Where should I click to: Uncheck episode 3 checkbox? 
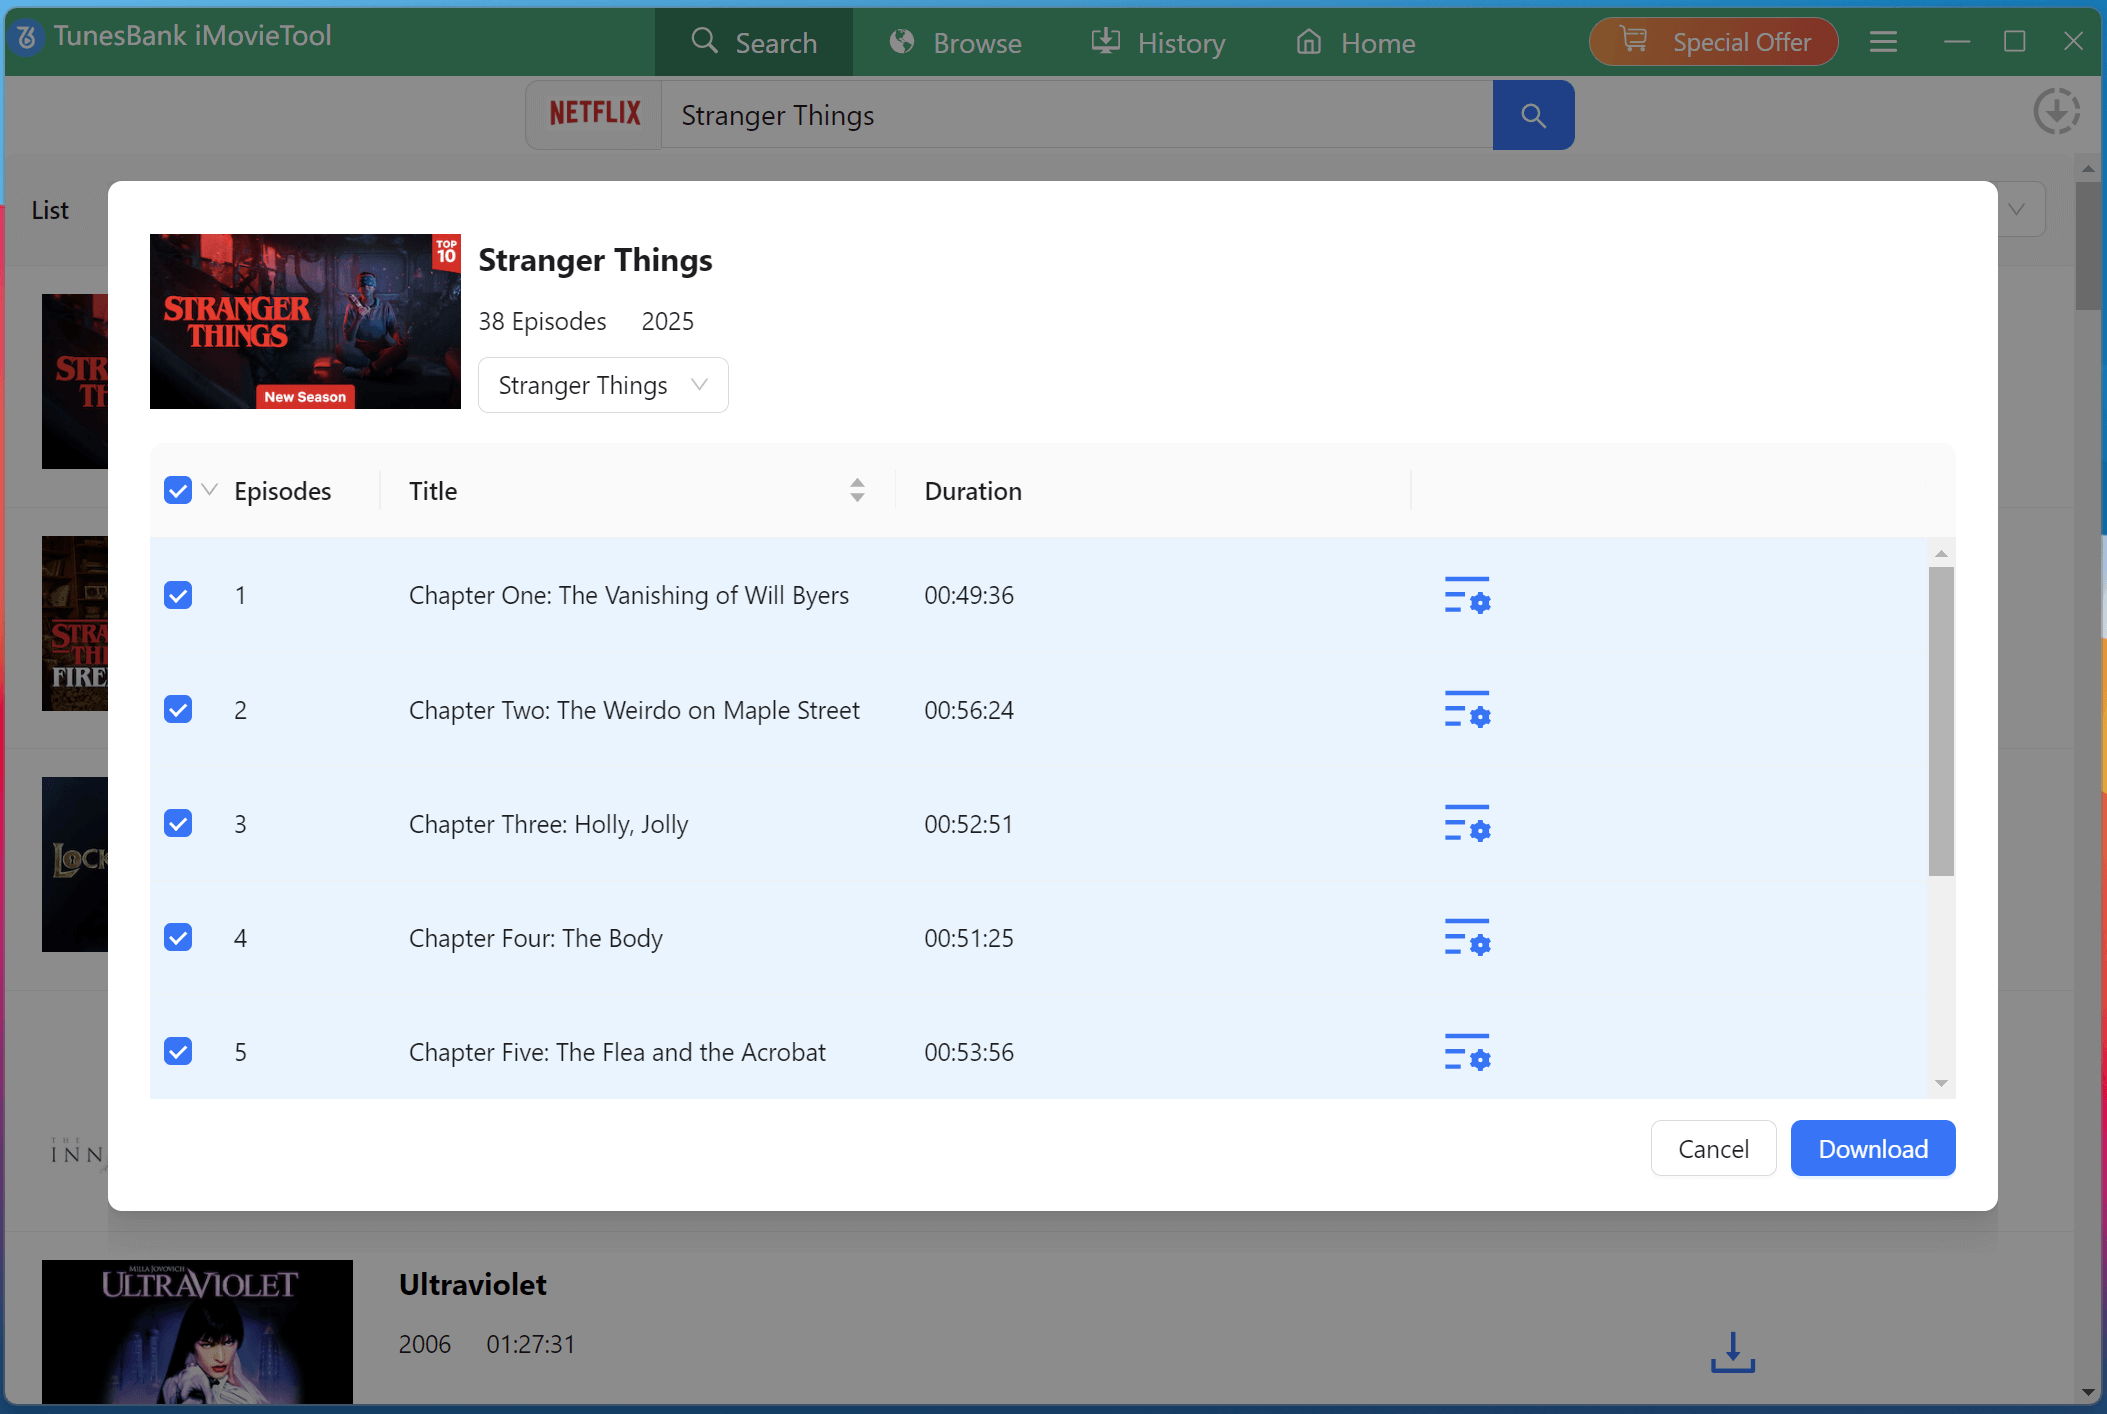coord(178,823)
